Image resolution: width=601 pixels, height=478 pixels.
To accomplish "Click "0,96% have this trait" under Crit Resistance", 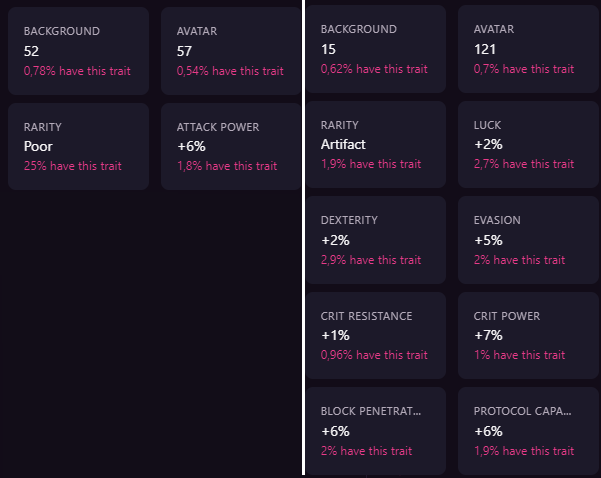I will click(374, 355).
